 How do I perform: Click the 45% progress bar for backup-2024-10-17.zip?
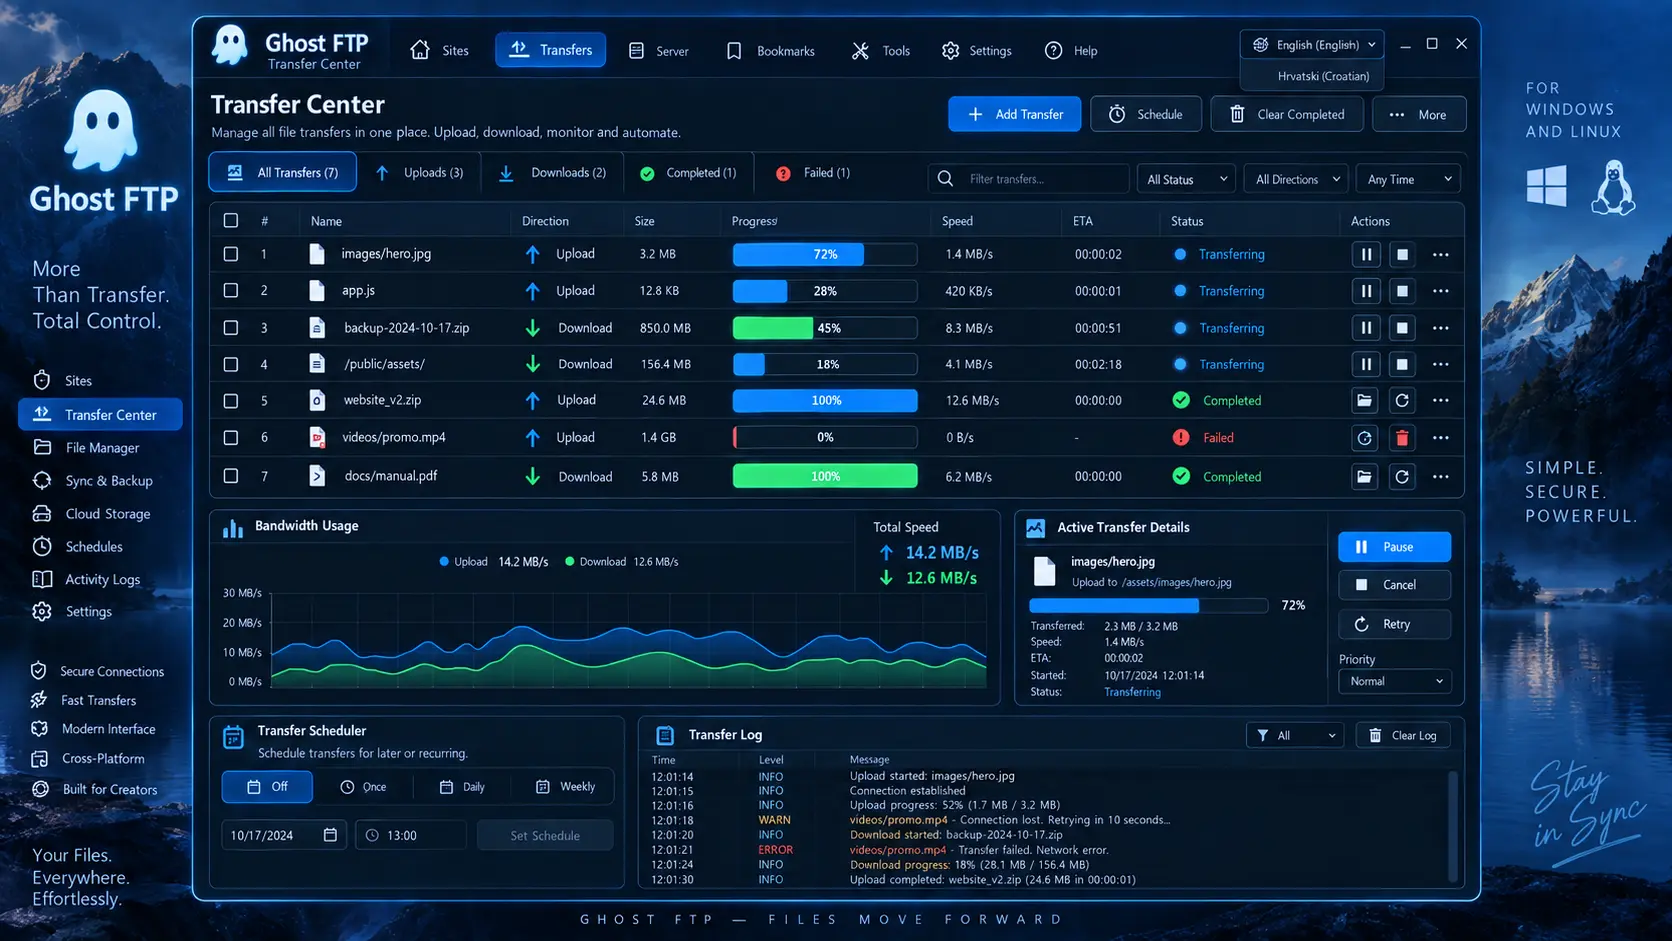(825, 328)
